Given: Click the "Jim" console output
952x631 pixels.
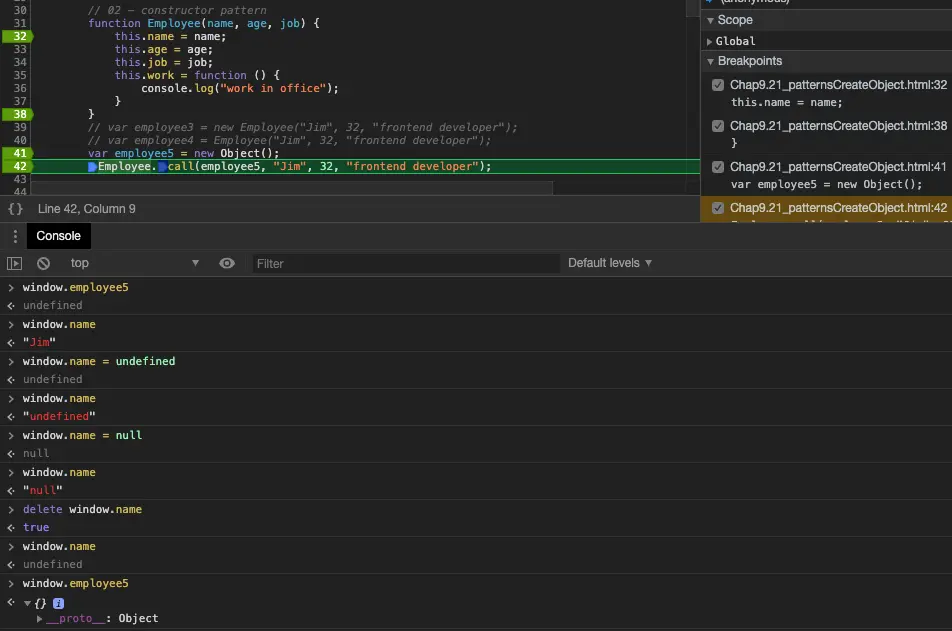Looking at the screenshot, I should click(39, 343).
